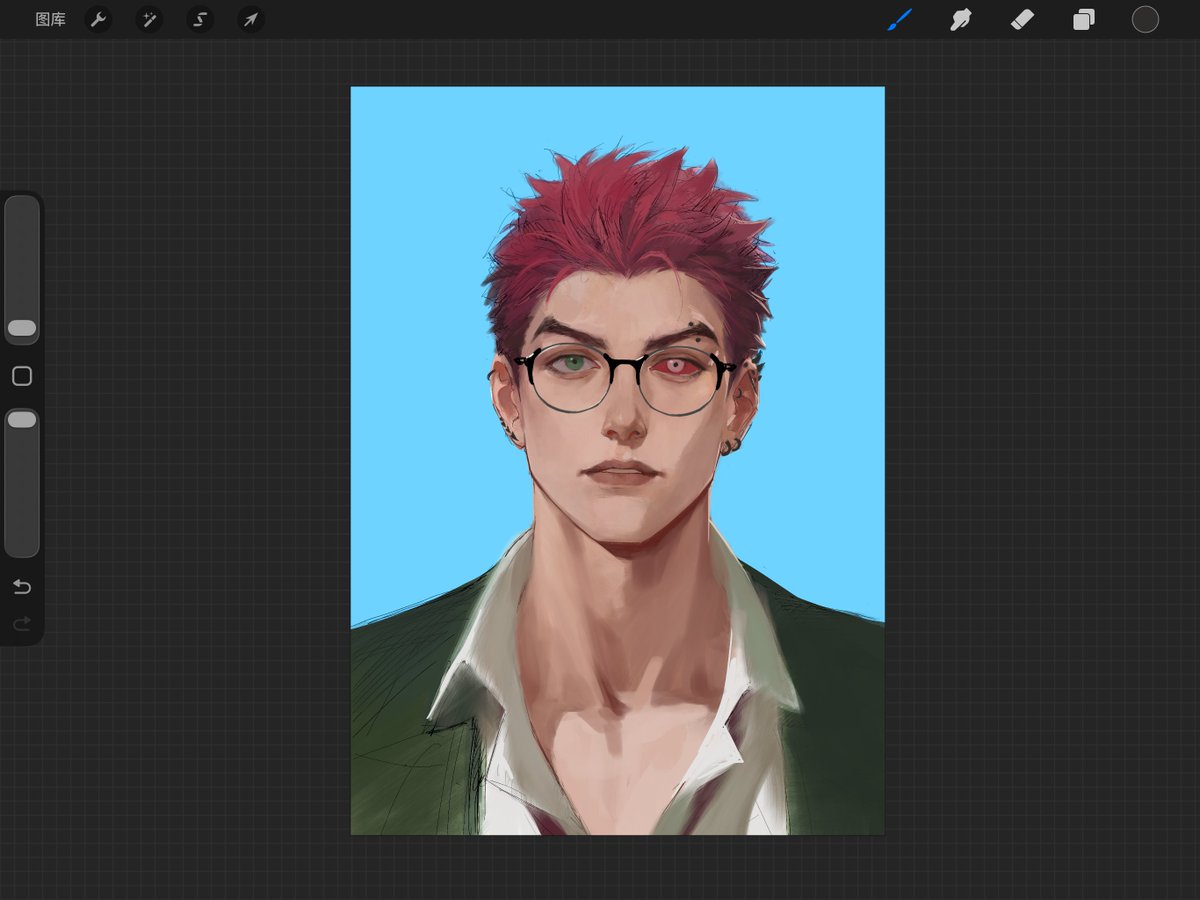1200x900 pixels.
Task: Activate the Transform arrow tool
Action: click(x=251, y=19)
